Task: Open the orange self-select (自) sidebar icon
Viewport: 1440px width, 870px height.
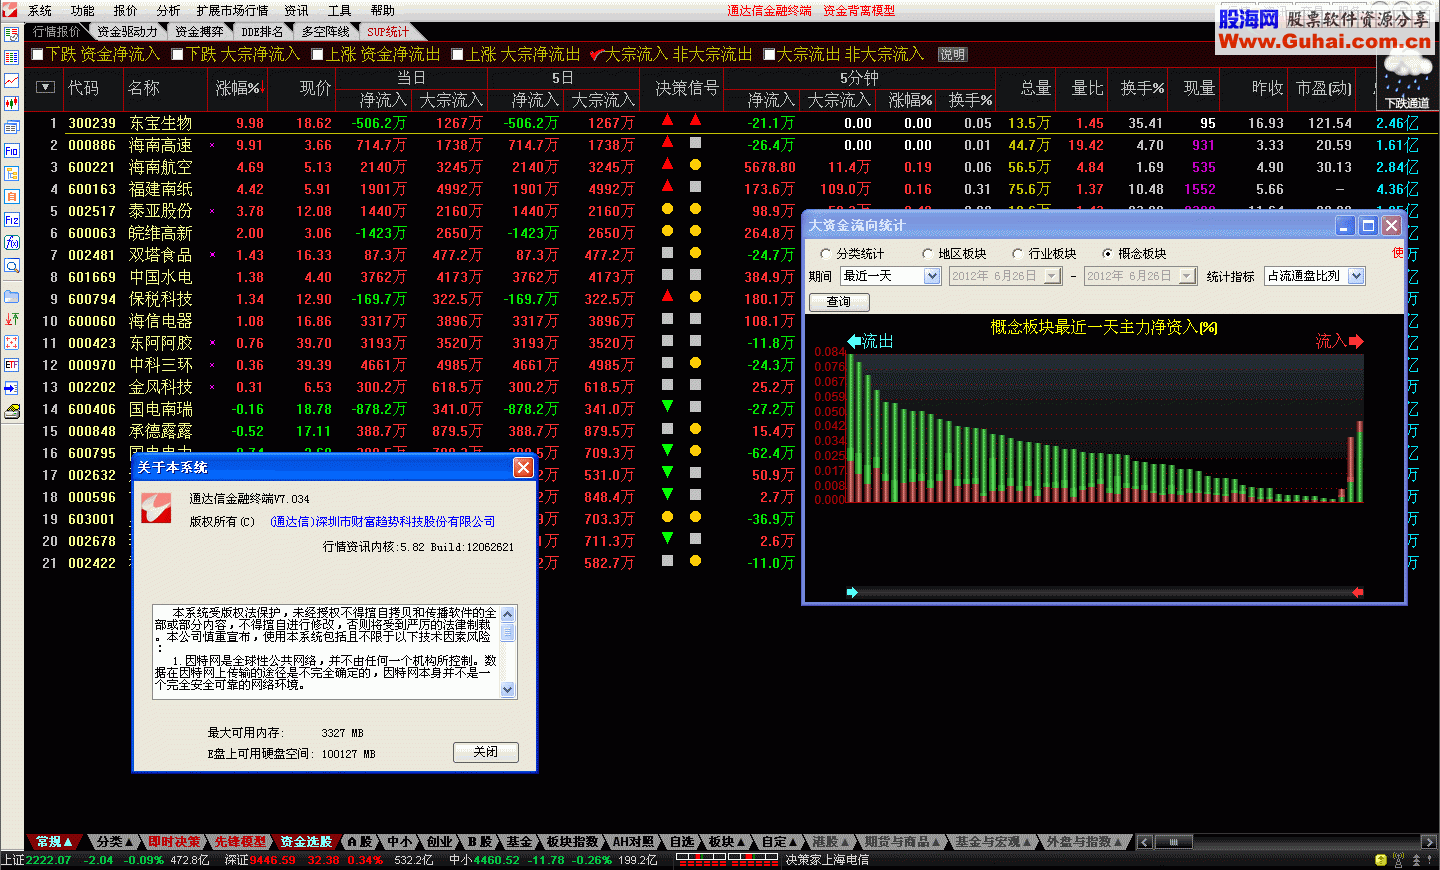Action: click(12, 197)
